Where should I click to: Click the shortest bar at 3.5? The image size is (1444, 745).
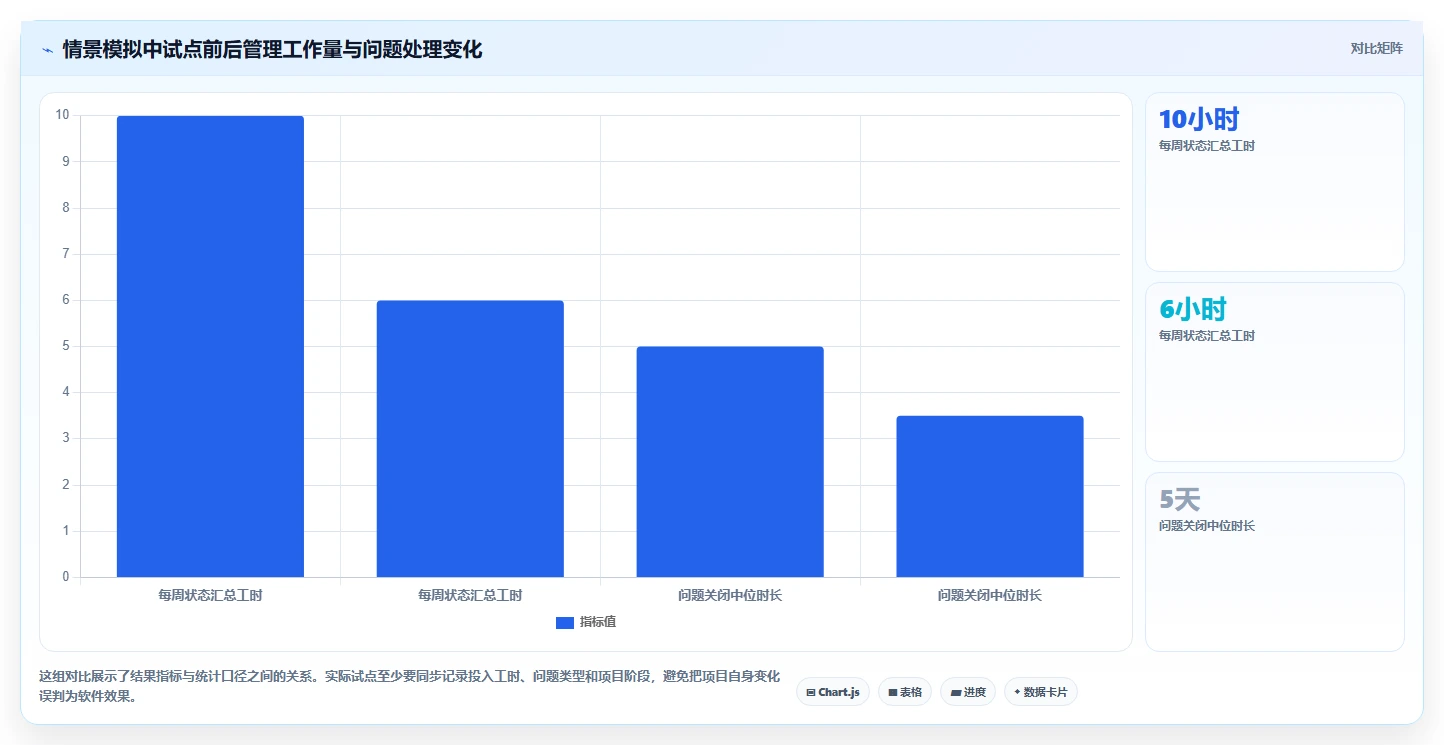click(x=990, y=496)
